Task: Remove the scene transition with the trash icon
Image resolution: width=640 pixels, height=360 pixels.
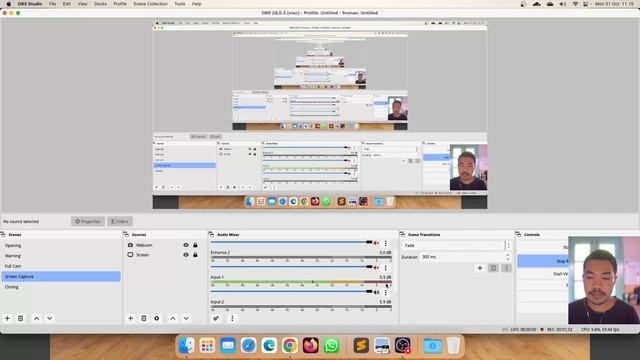Action: click(x=493, y=268)
